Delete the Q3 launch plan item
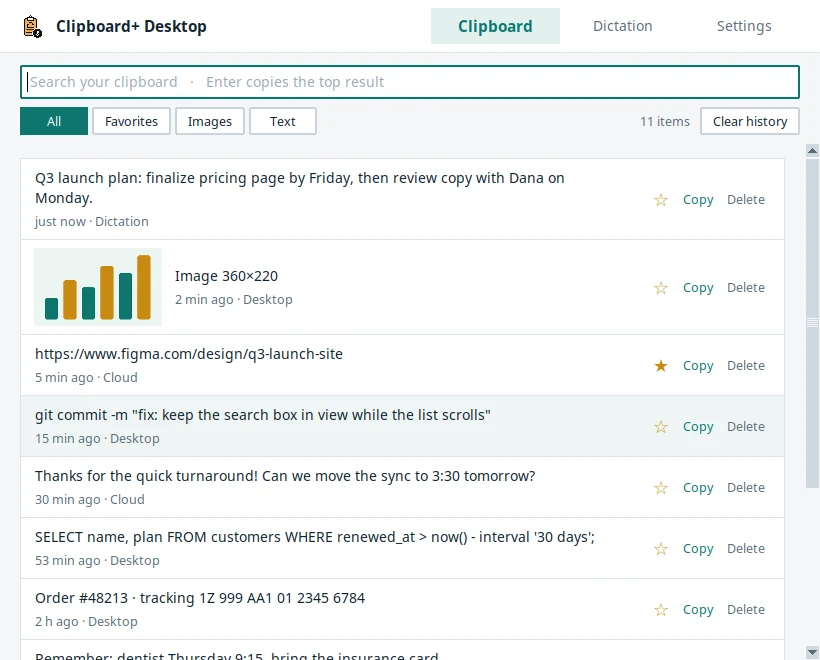This screenshot has height=660, width=820. click(x=746, y=200)
